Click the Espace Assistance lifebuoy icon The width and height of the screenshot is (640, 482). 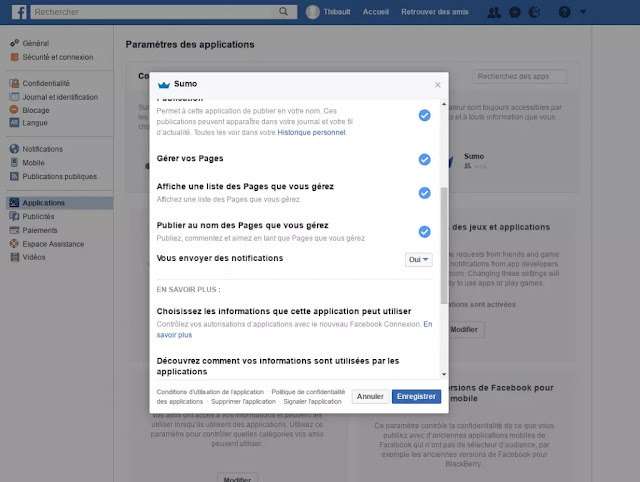pos(14,244)
